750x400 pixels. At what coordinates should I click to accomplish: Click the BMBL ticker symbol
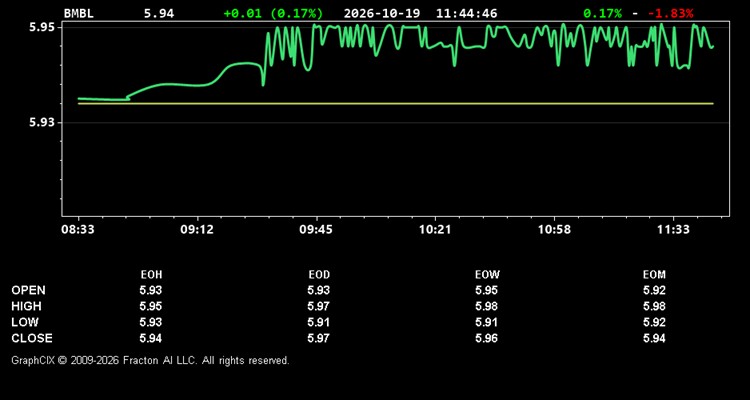[x=79, y=13]
